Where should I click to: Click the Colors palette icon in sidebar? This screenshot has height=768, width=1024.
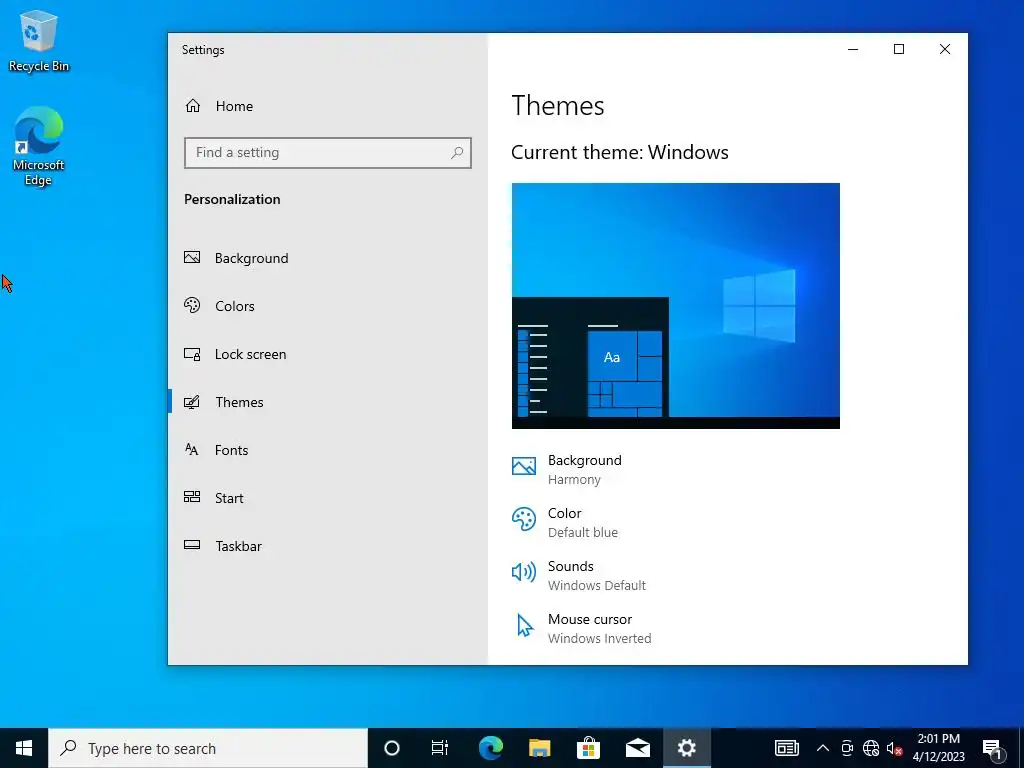click(192, 305)
